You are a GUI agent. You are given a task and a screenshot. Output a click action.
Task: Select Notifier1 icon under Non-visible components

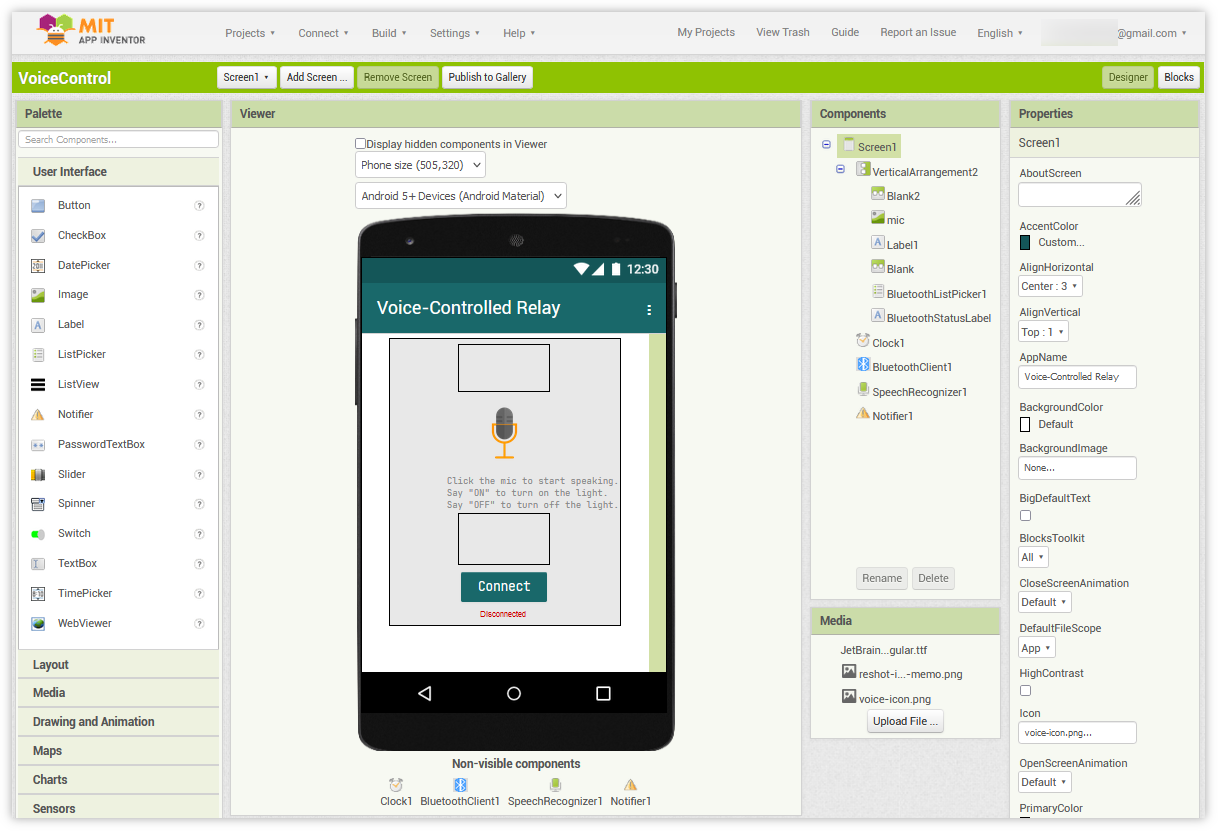point(630,785)
